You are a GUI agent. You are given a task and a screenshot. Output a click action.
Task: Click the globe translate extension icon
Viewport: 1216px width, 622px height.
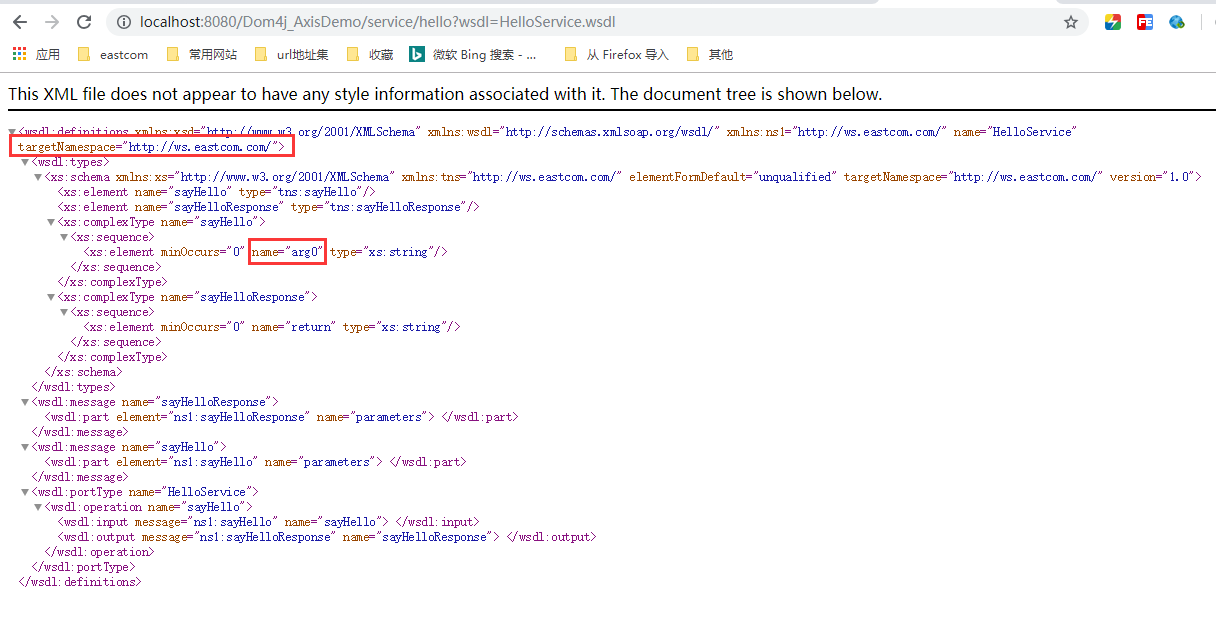click(x=1177, y=21)
